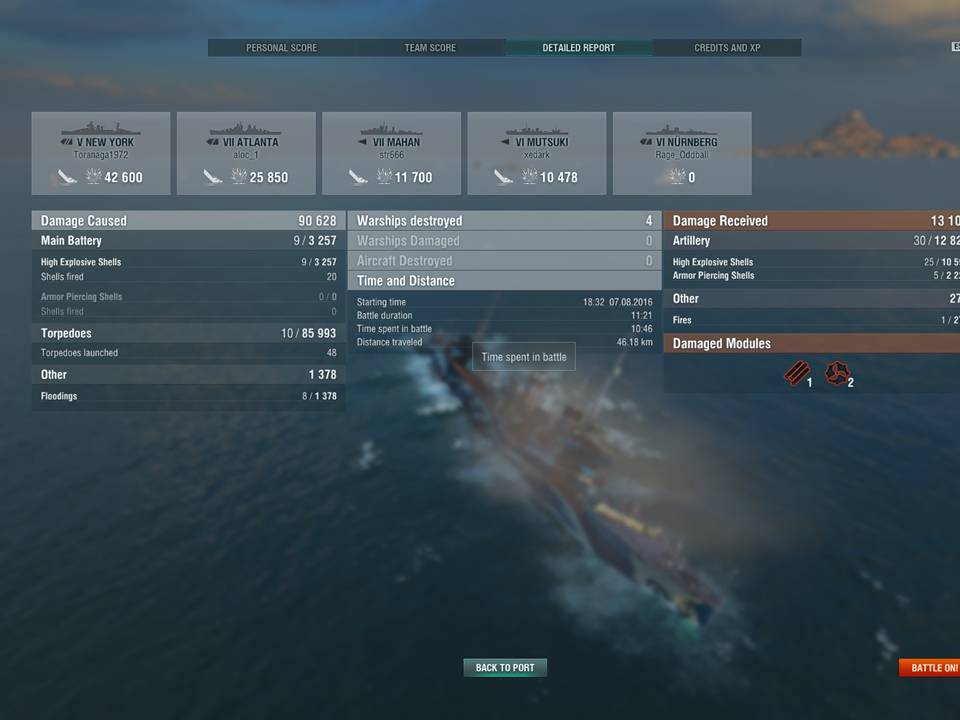Click the damaged engine module icon
The height and width of the screenshot is (720, 960).
(838, 373)
